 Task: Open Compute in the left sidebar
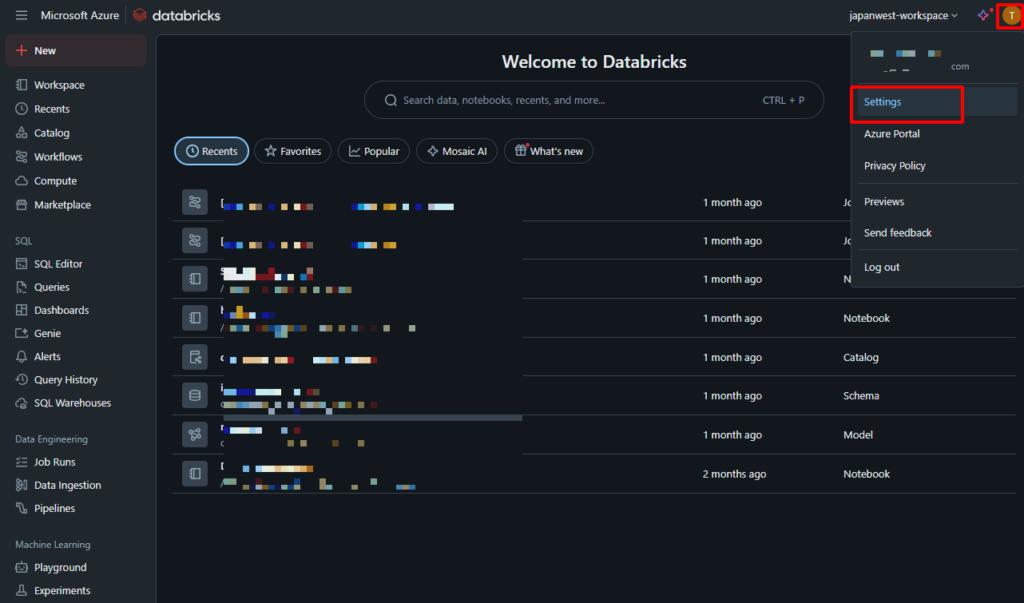[x=55, y=181]
